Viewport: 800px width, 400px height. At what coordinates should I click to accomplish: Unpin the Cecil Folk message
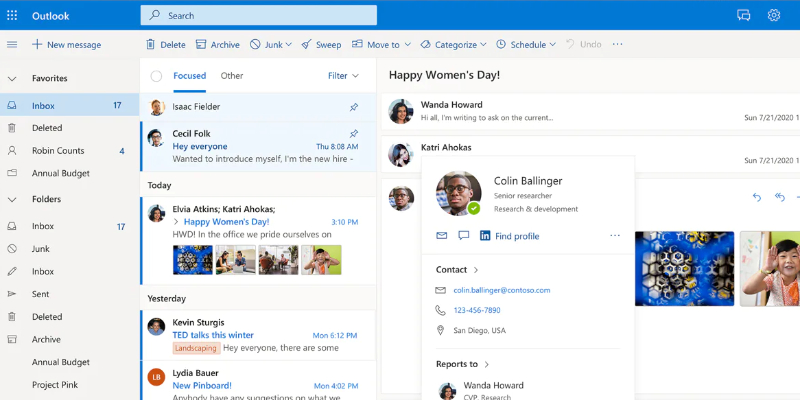353,133
